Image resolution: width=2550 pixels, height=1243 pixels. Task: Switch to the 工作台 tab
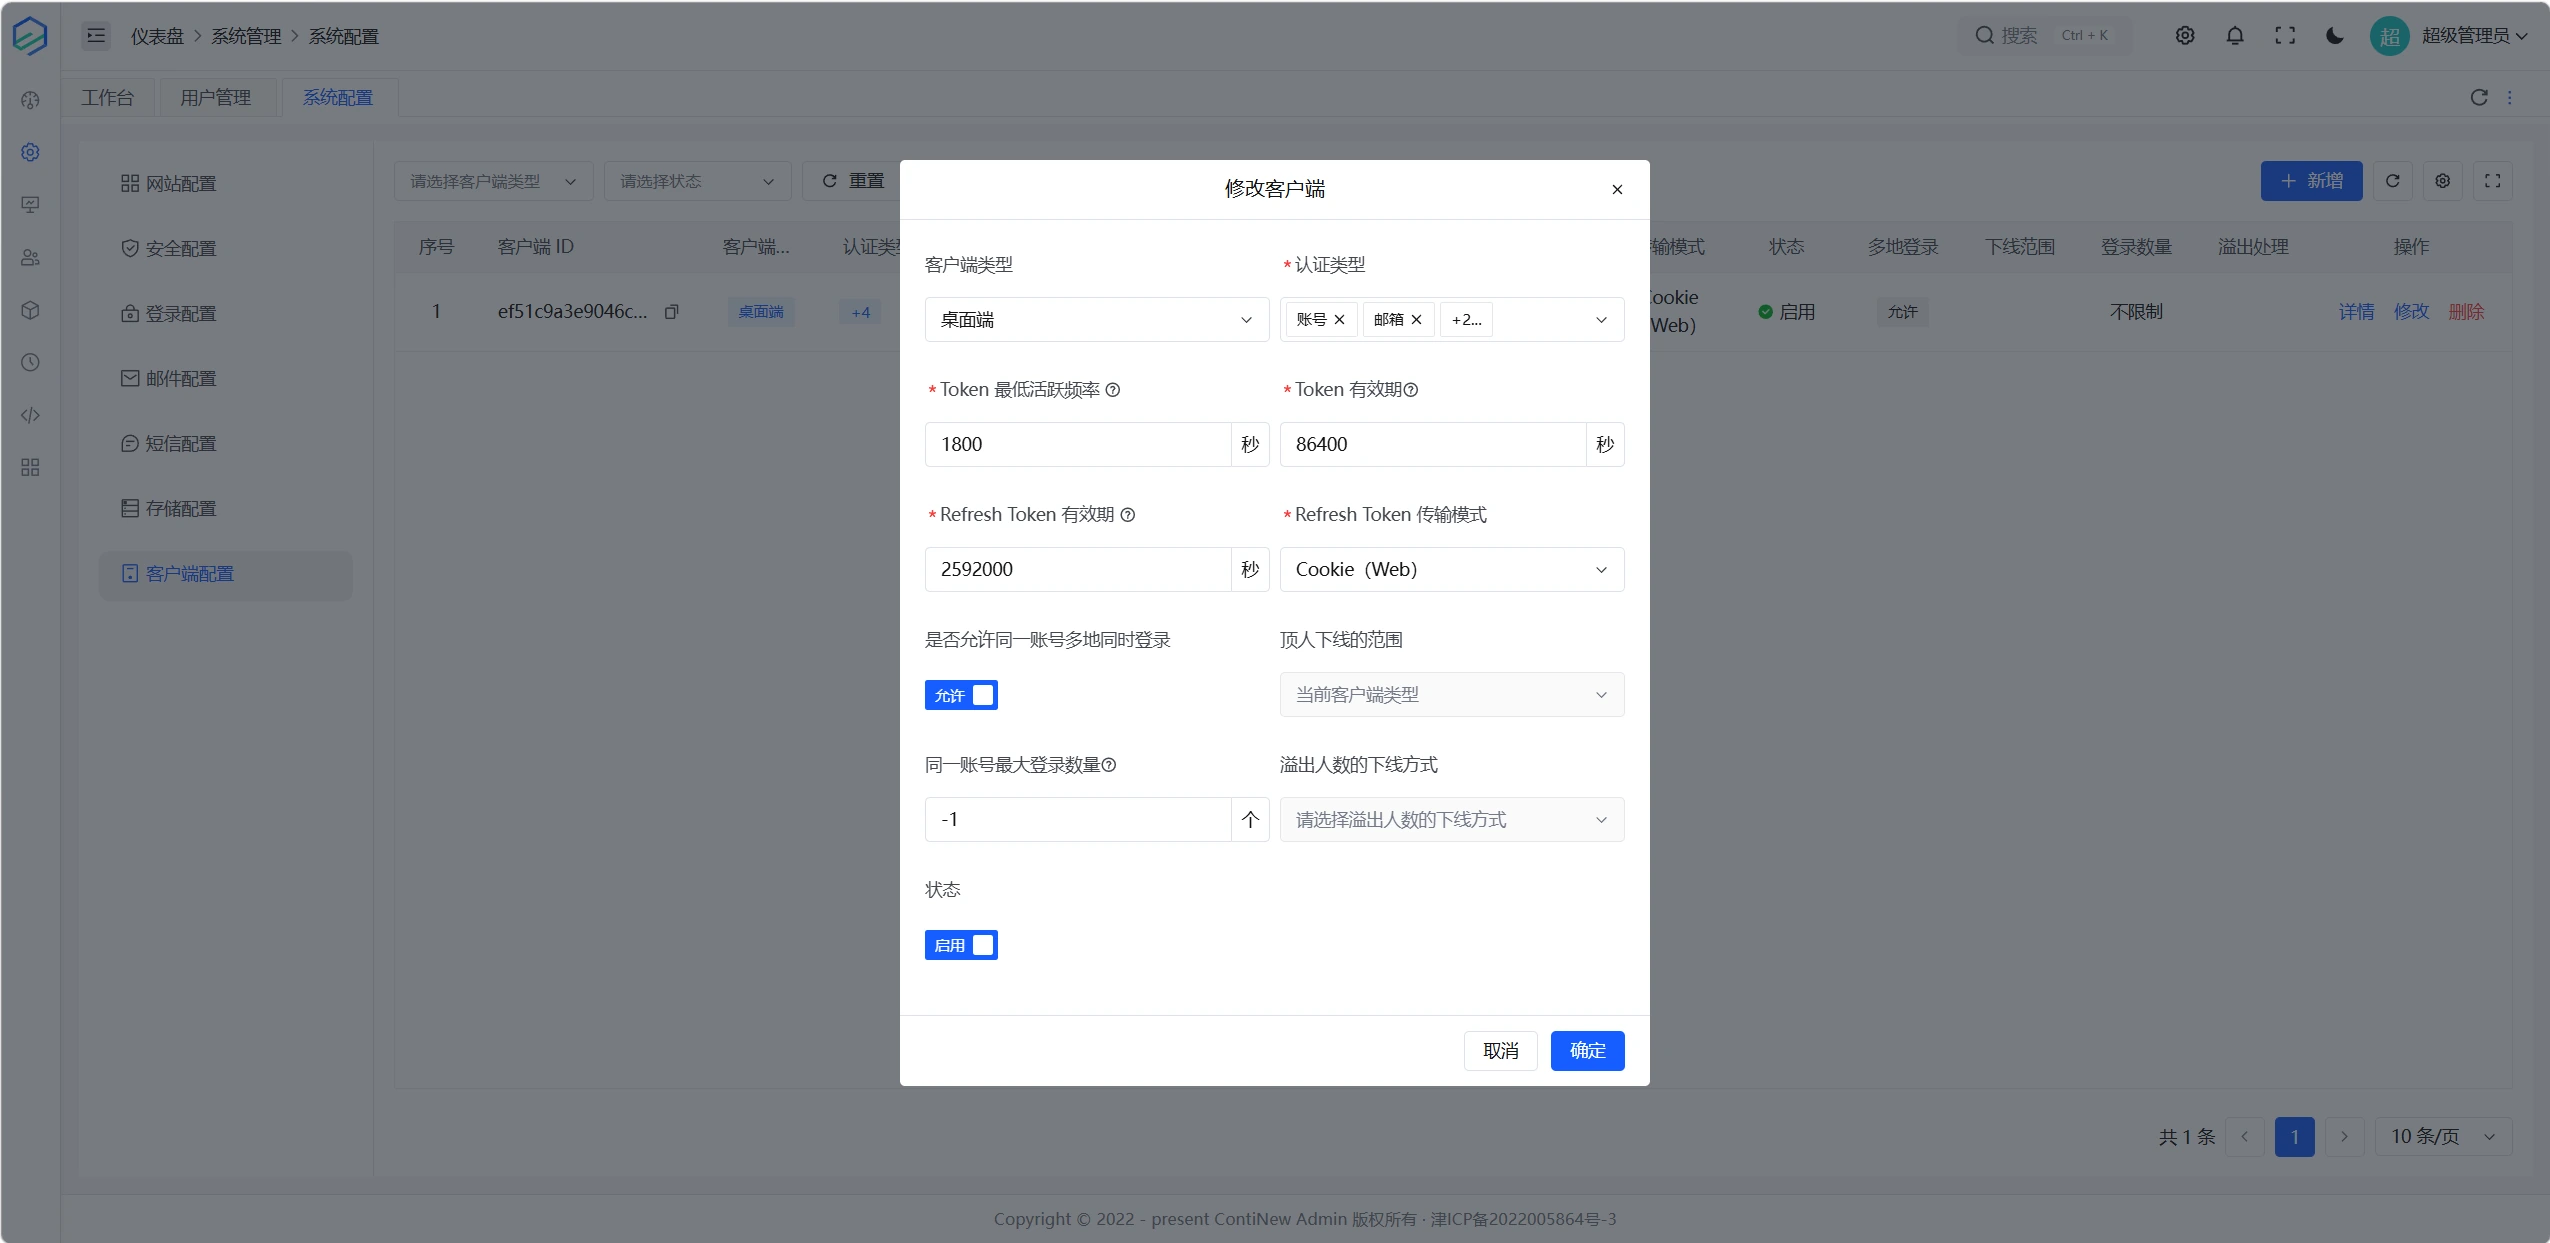pyautogui.click(x=108, y=97)
